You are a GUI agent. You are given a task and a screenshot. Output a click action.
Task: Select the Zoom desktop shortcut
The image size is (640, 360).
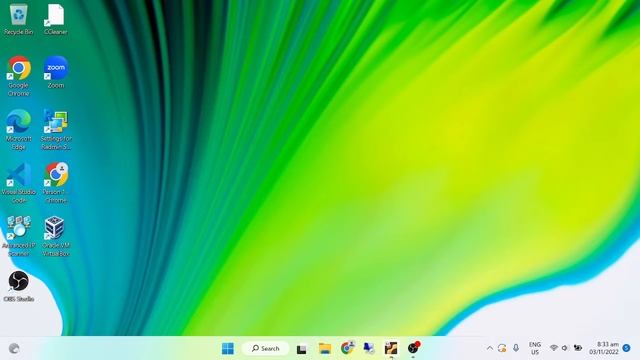(x=56, y=72)
